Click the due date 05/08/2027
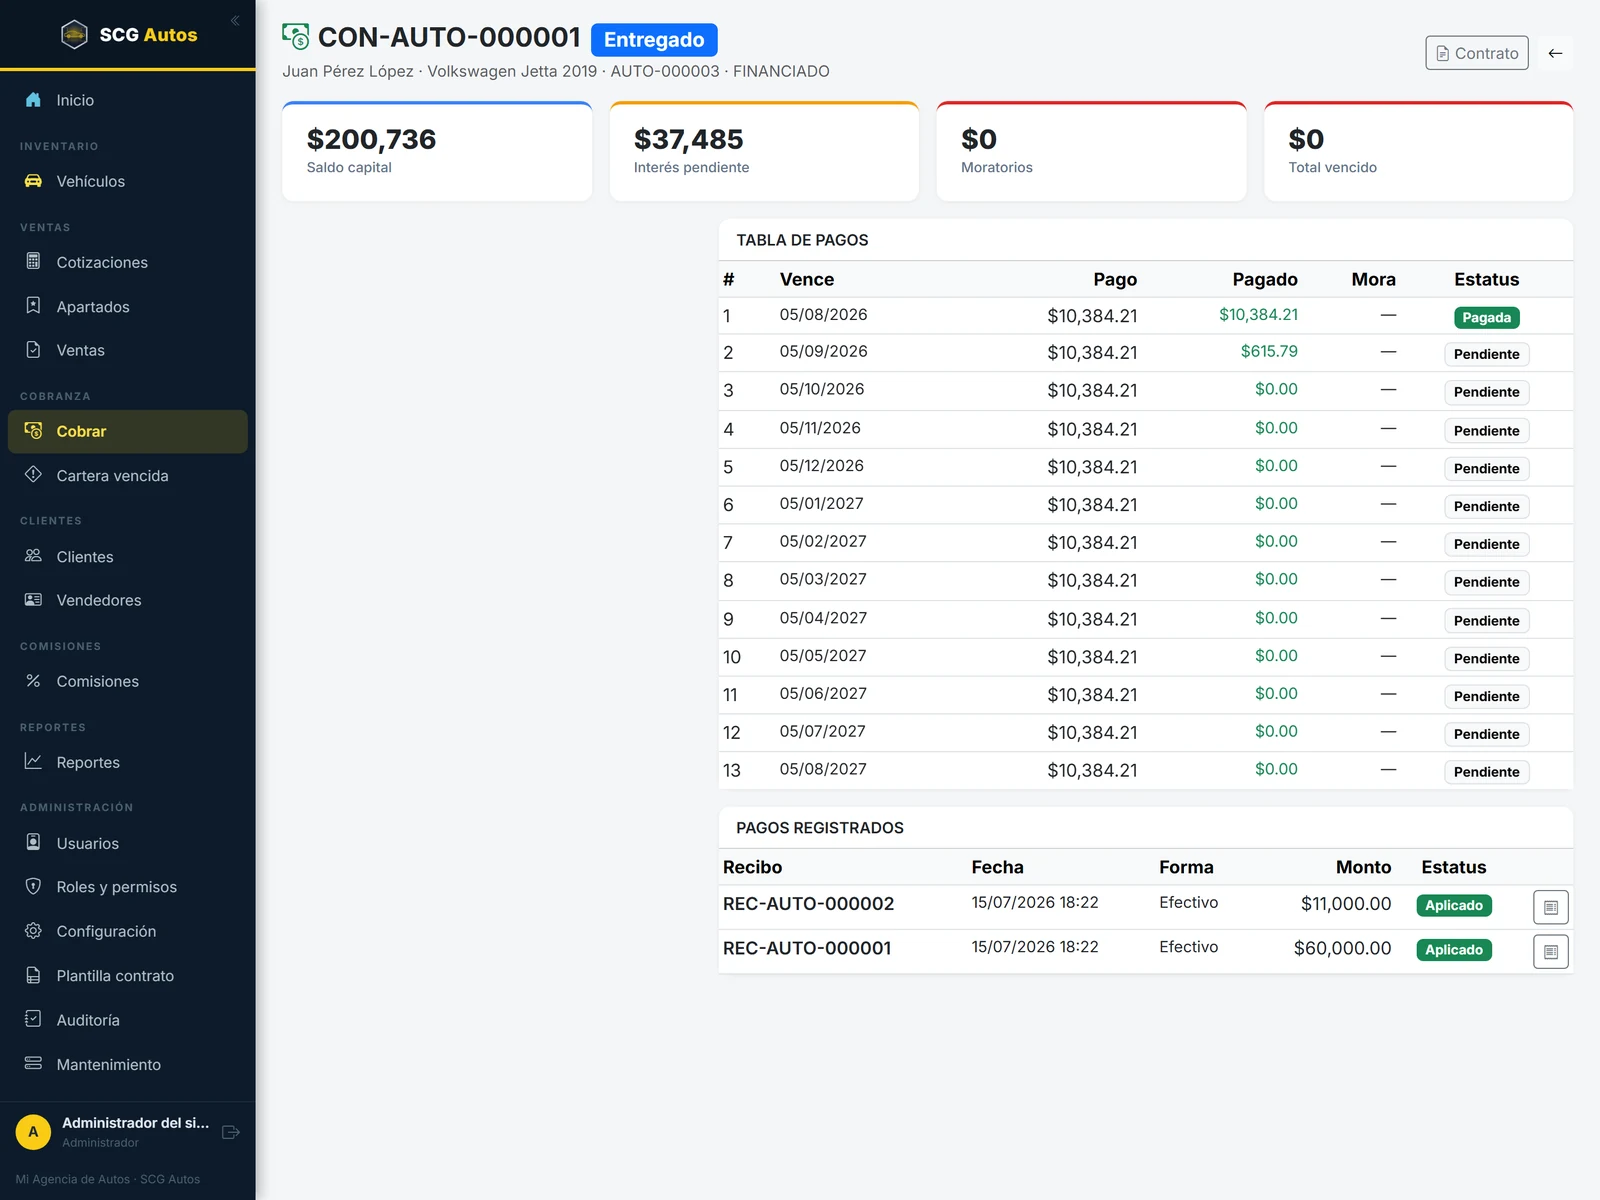Viewport: 1600px width, 1200px height. [823, 769]
